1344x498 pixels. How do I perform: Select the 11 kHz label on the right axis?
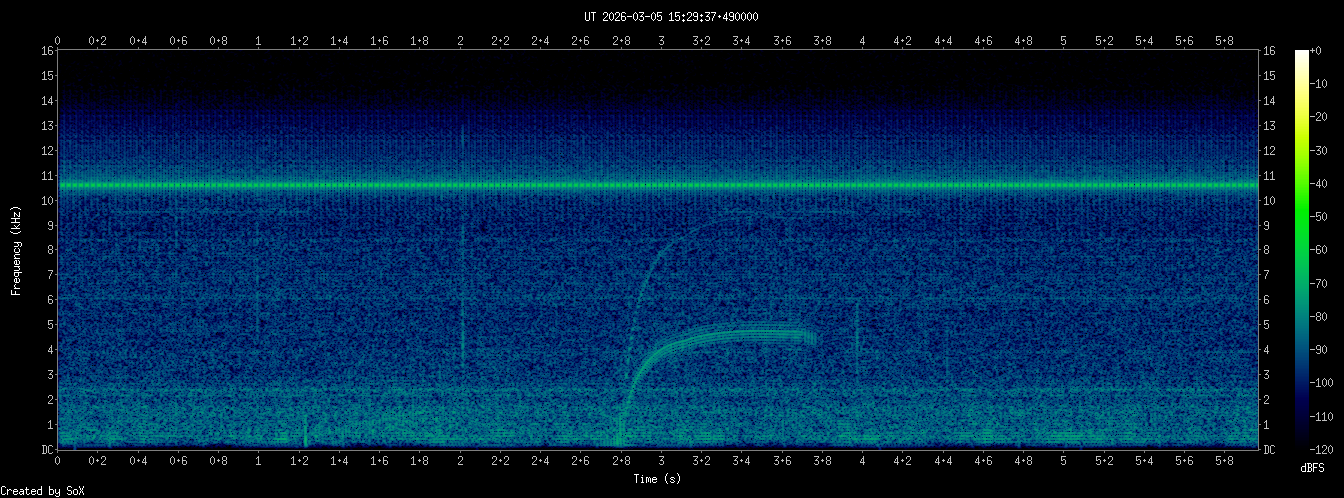click(x=1269, y=176)
